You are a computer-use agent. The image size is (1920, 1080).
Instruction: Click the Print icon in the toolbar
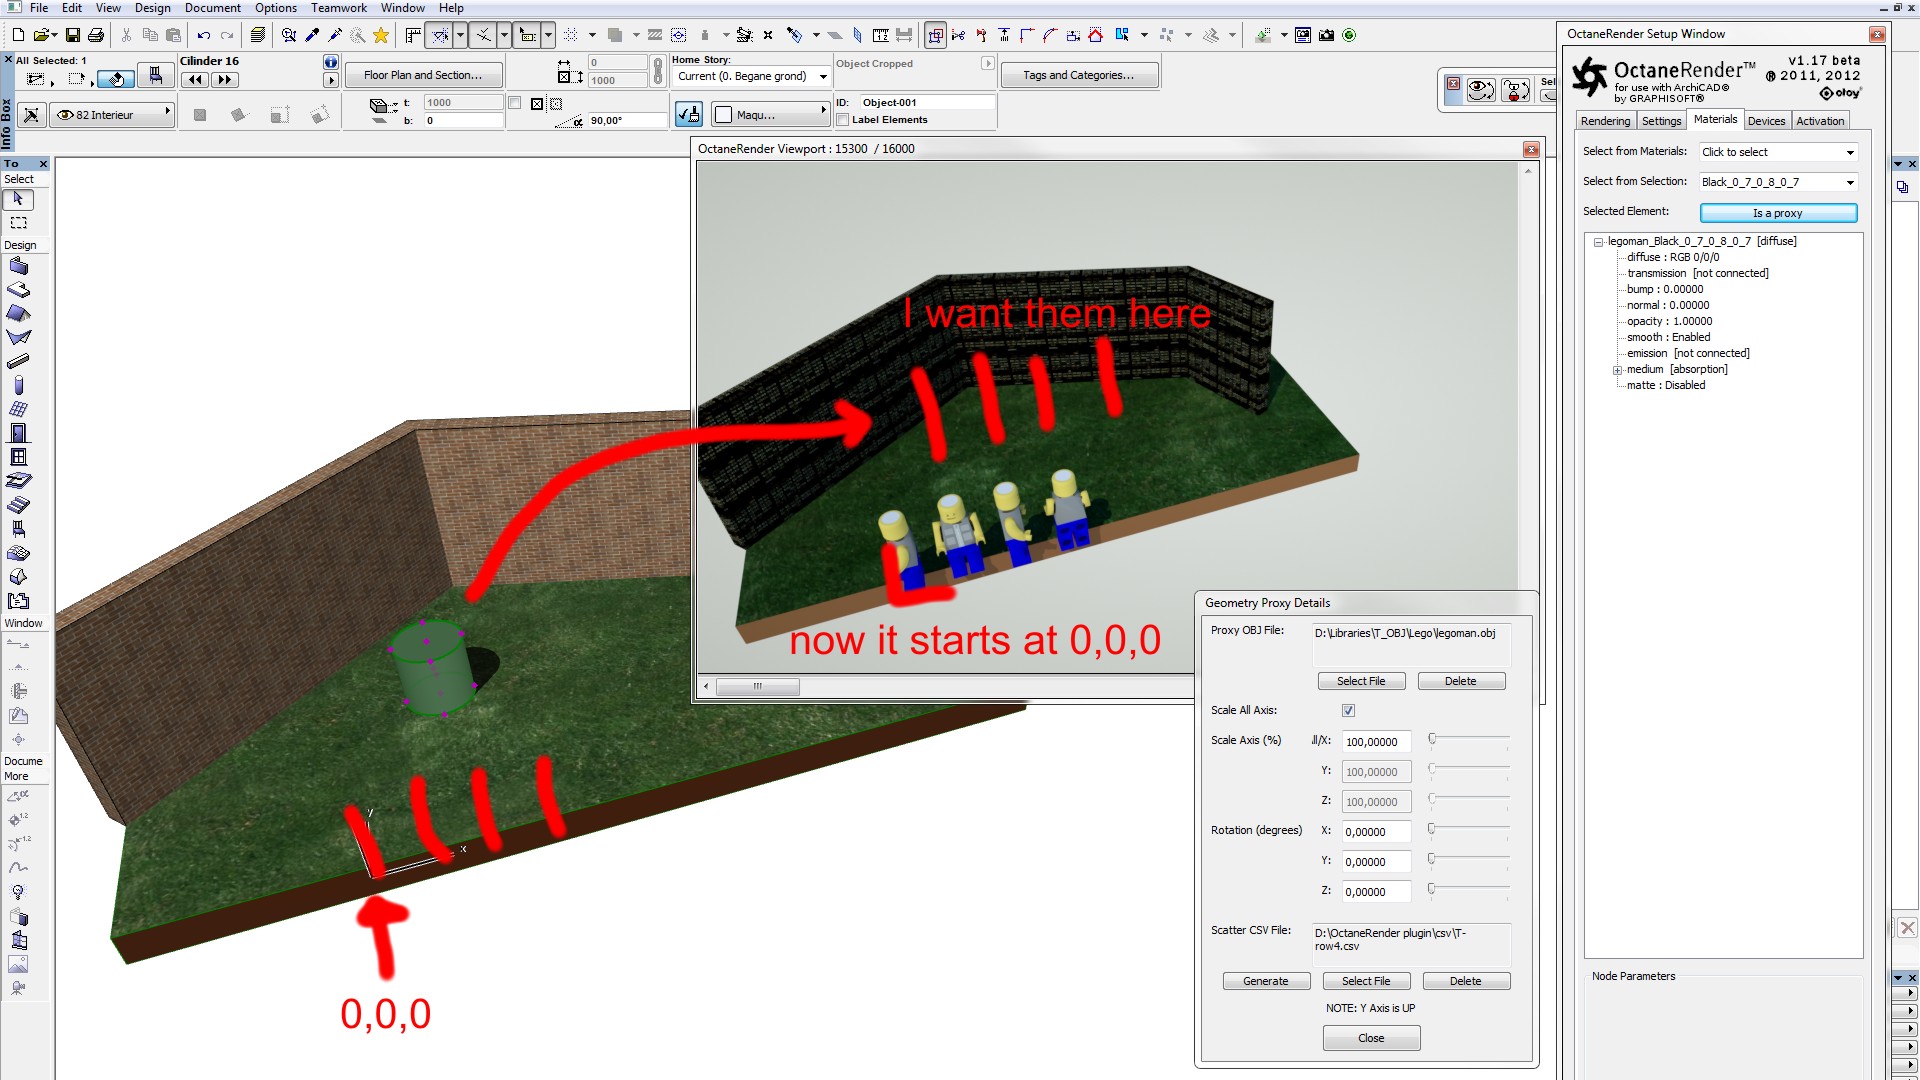[x=96, y=35]
